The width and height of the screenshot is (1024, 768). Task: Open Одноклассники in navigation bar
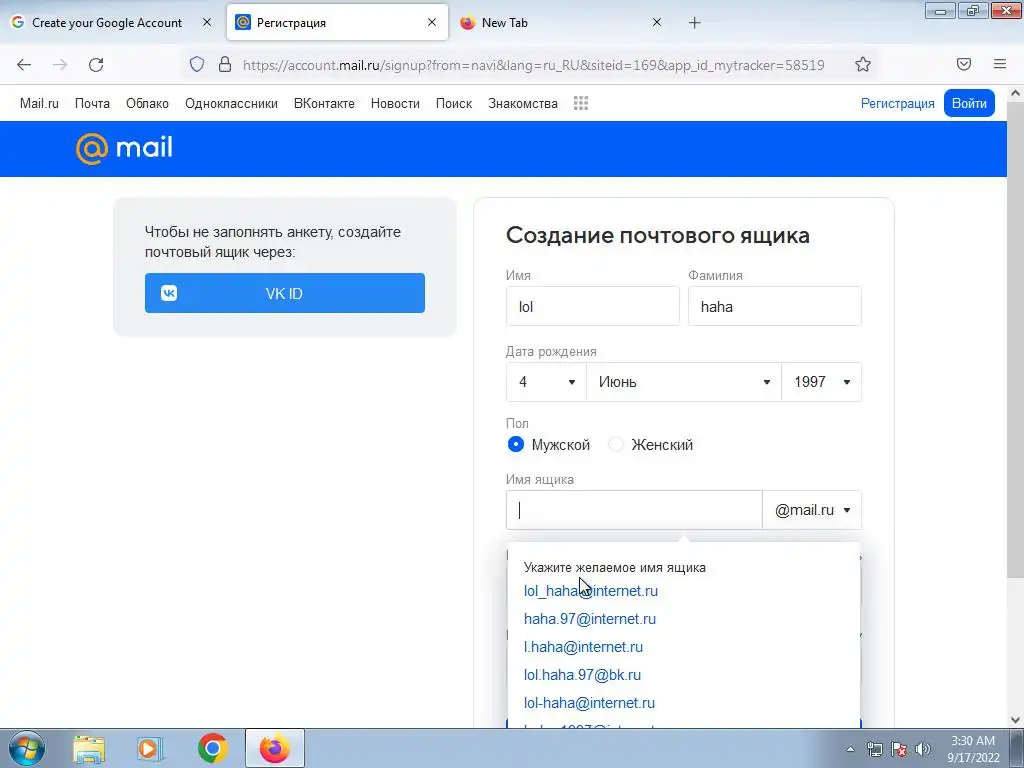click(x=231, y=103)
